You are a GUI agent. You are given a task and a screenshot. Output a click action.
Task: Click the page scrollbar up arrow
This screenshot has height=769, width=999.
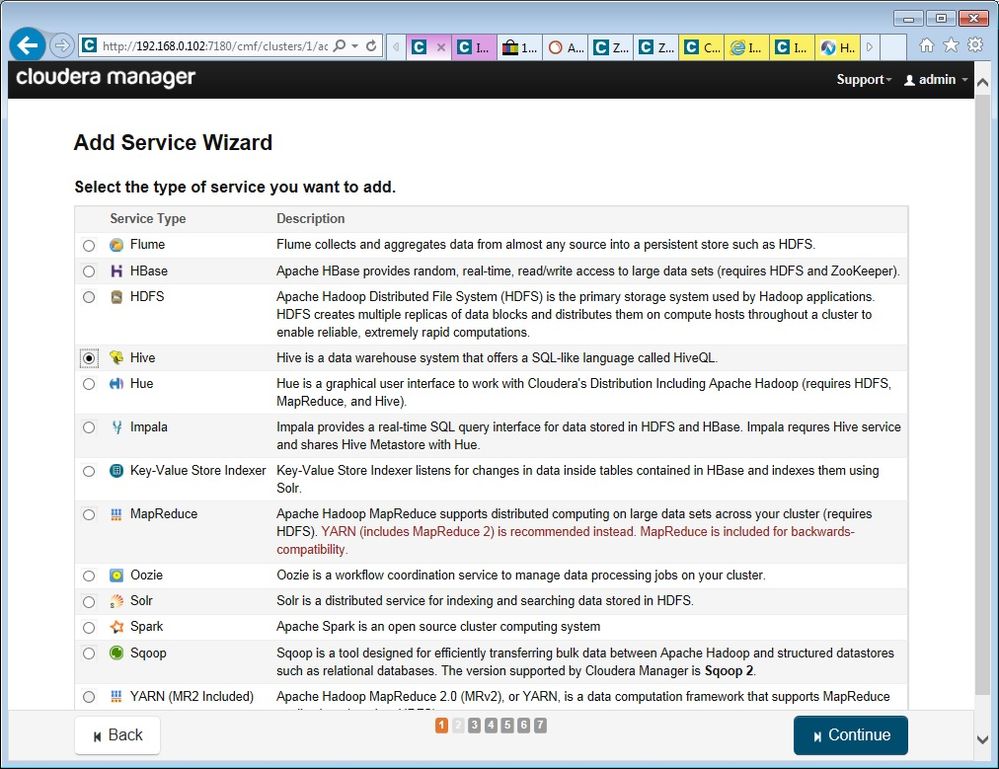982,83
